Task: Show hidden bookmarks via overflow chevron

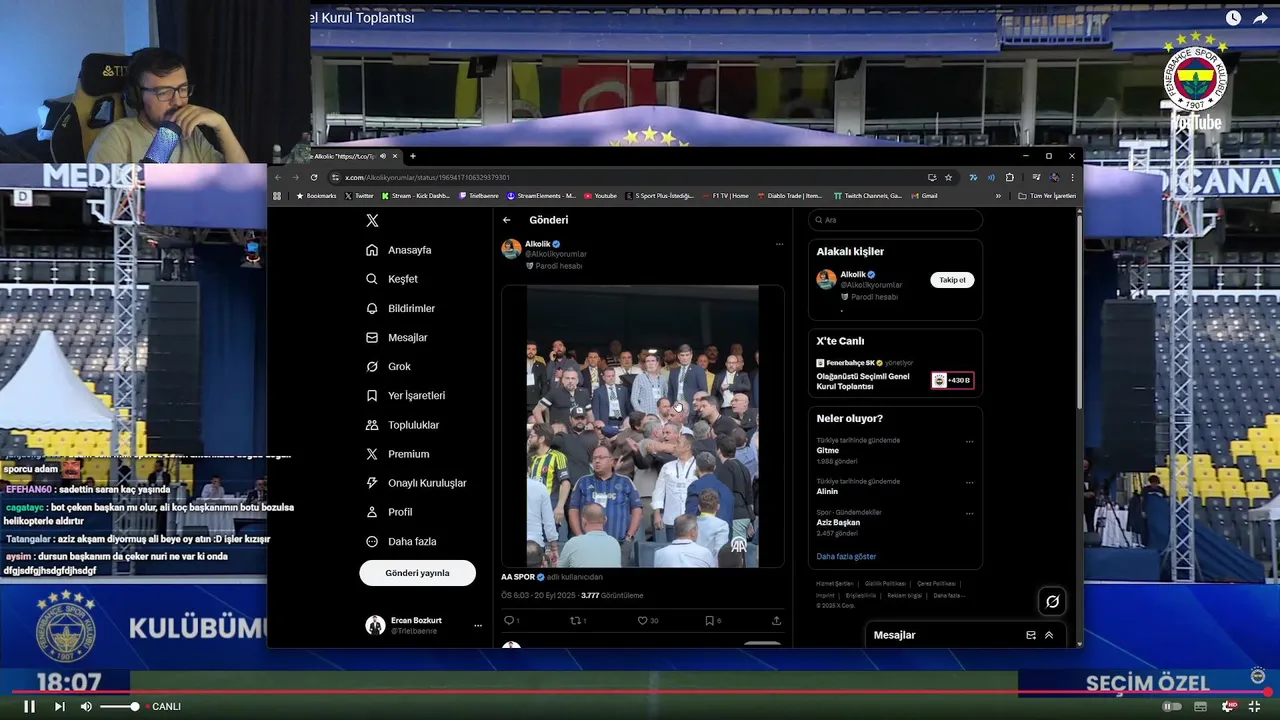Action: click(x=998, y=196)
